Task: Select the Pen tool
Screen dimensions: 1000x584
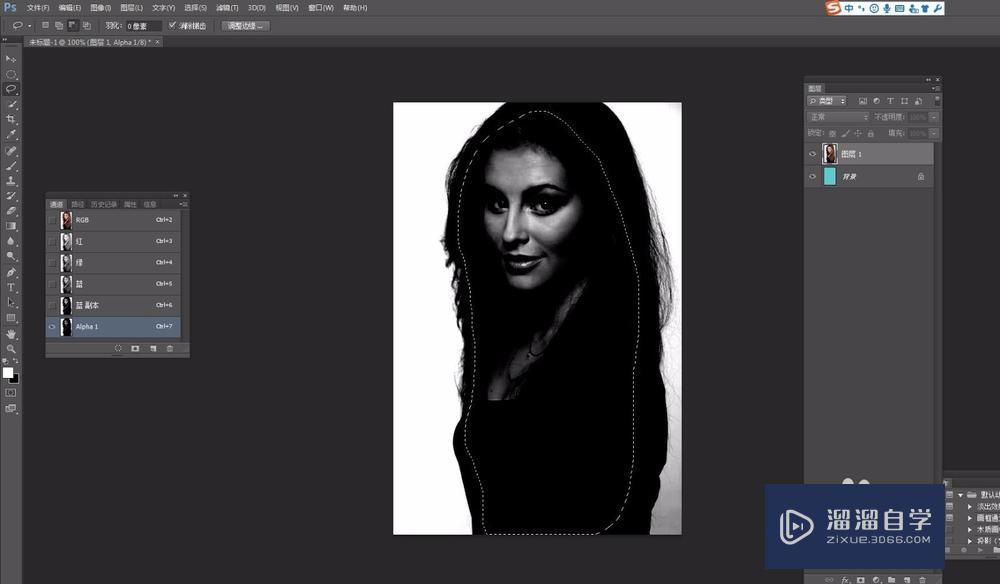Action: [11, 273]
